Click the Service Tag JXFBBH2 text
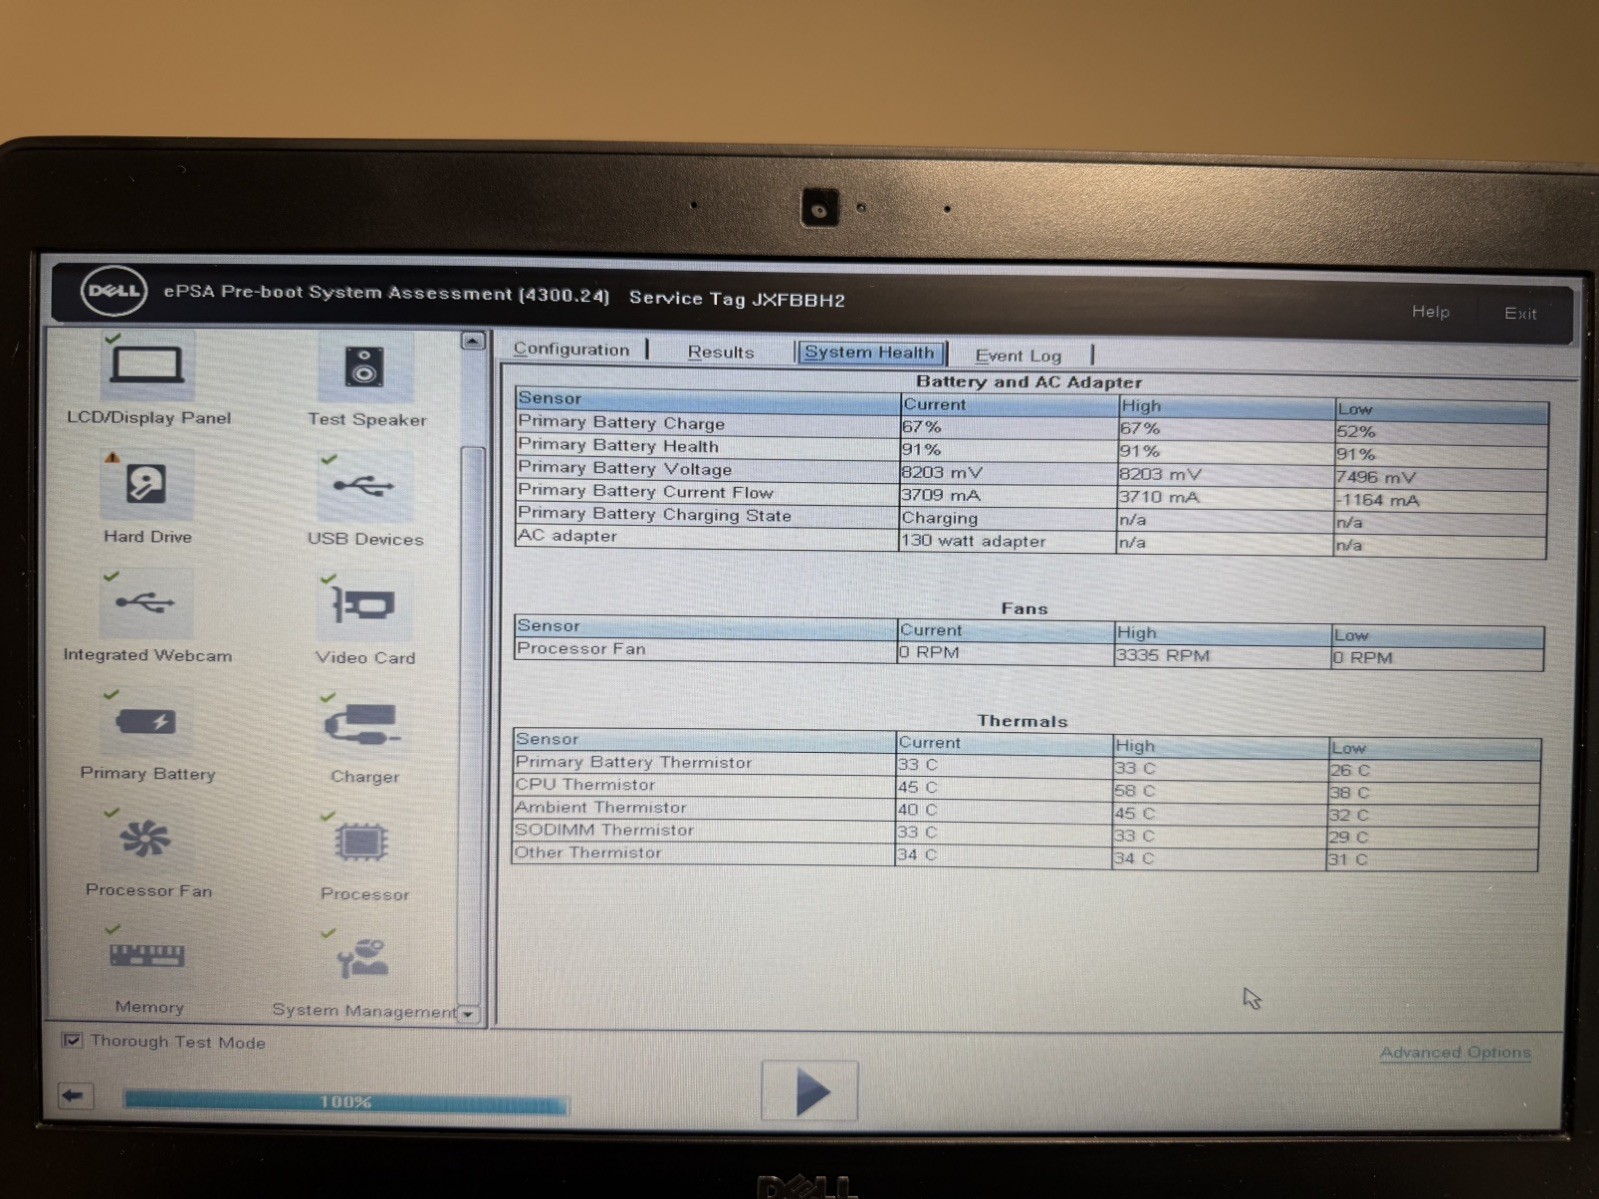The width and height of the screenshot is (1599, 1199). coord(737,298)
